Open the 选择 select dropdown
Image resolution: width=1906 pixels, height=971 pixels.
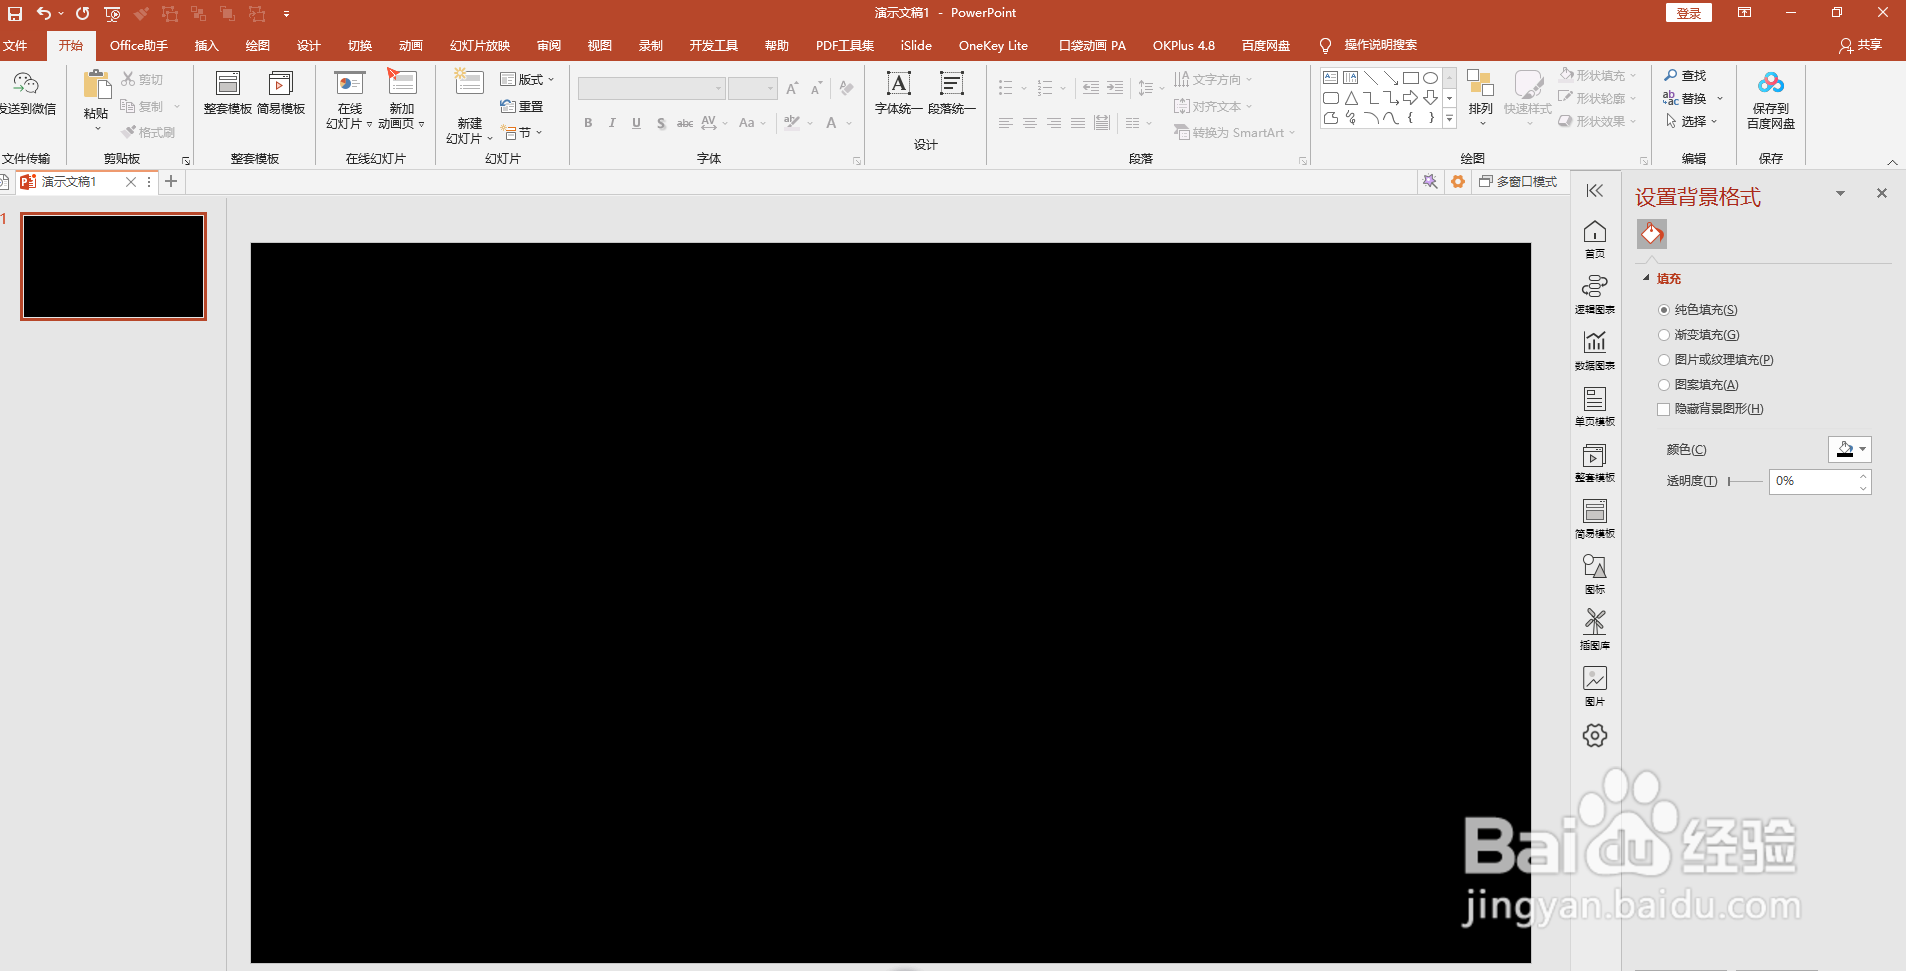coord(1692,122)
